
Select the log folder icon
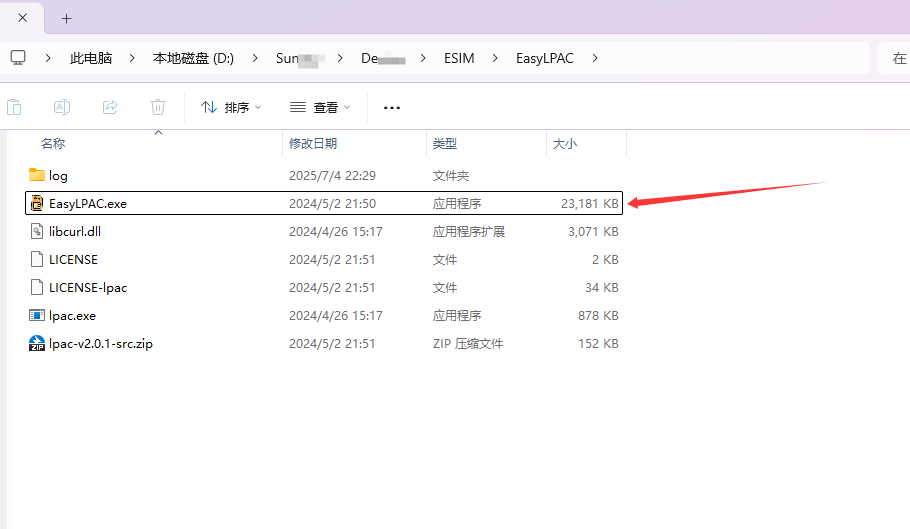pos(37,175)
